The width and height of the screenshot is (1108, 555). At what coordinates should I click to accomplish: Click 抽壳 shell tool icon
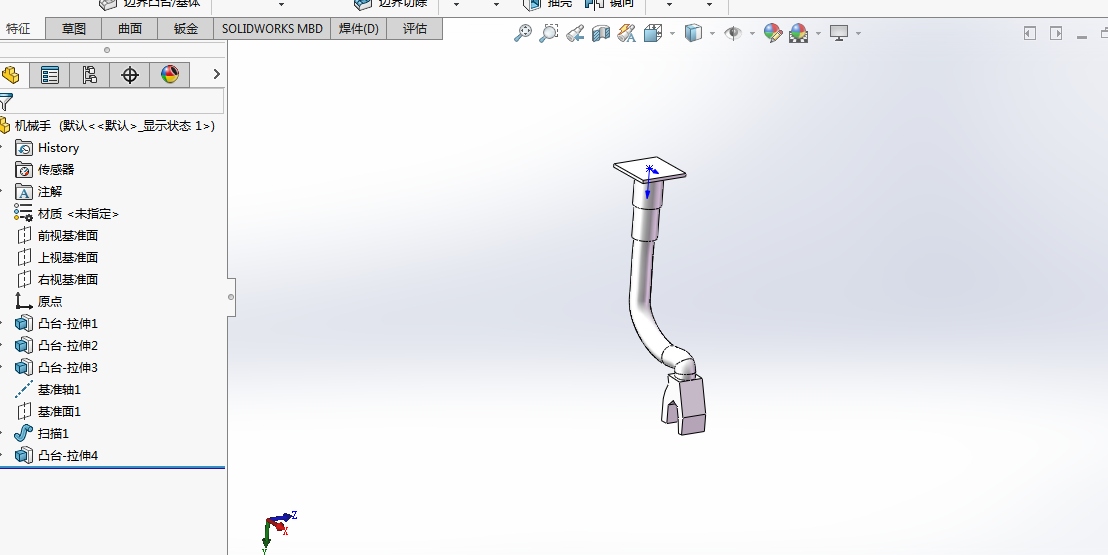[x=532, y=4]
